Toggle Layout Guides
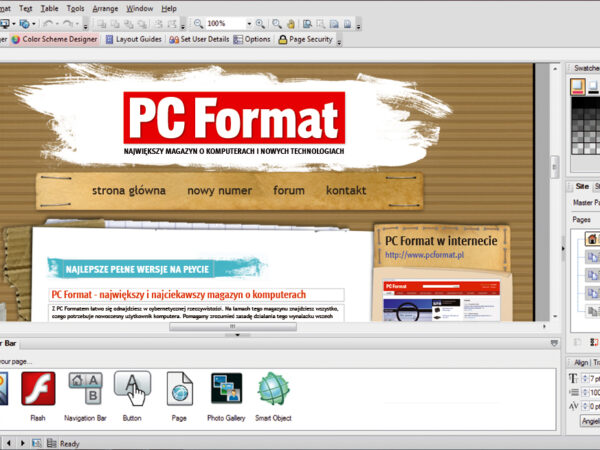The image size is (600, 450). pyautogui.click(x=132, y=39)
